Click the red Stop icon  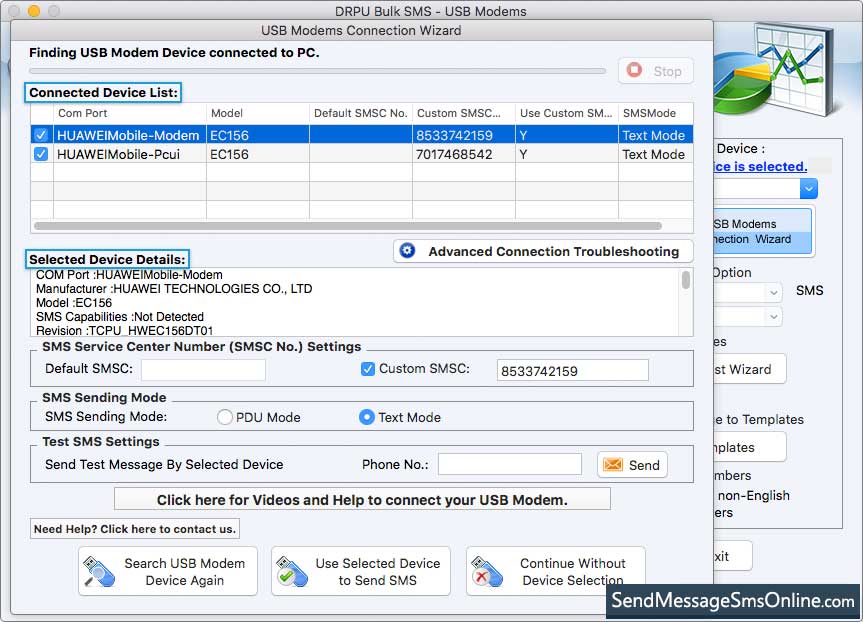pos(634,70)
